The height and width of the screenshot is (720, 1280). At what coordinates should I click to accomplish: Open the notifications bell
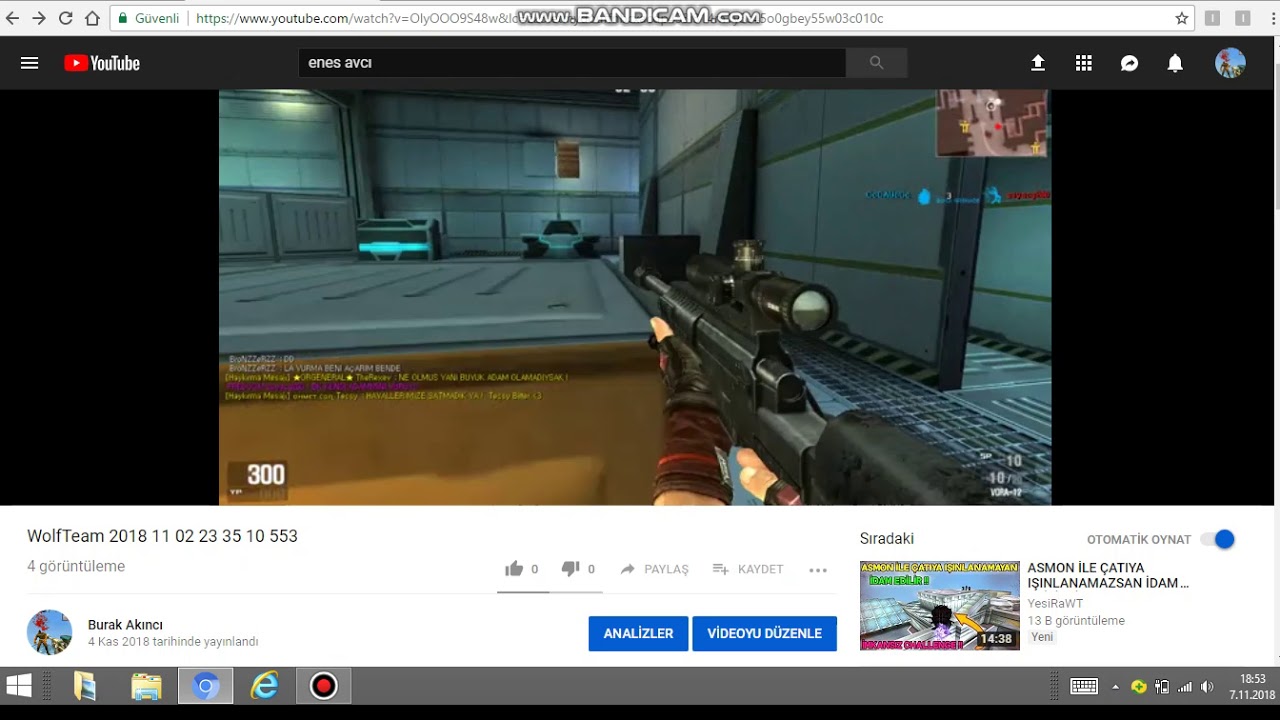coord(1175,63)
